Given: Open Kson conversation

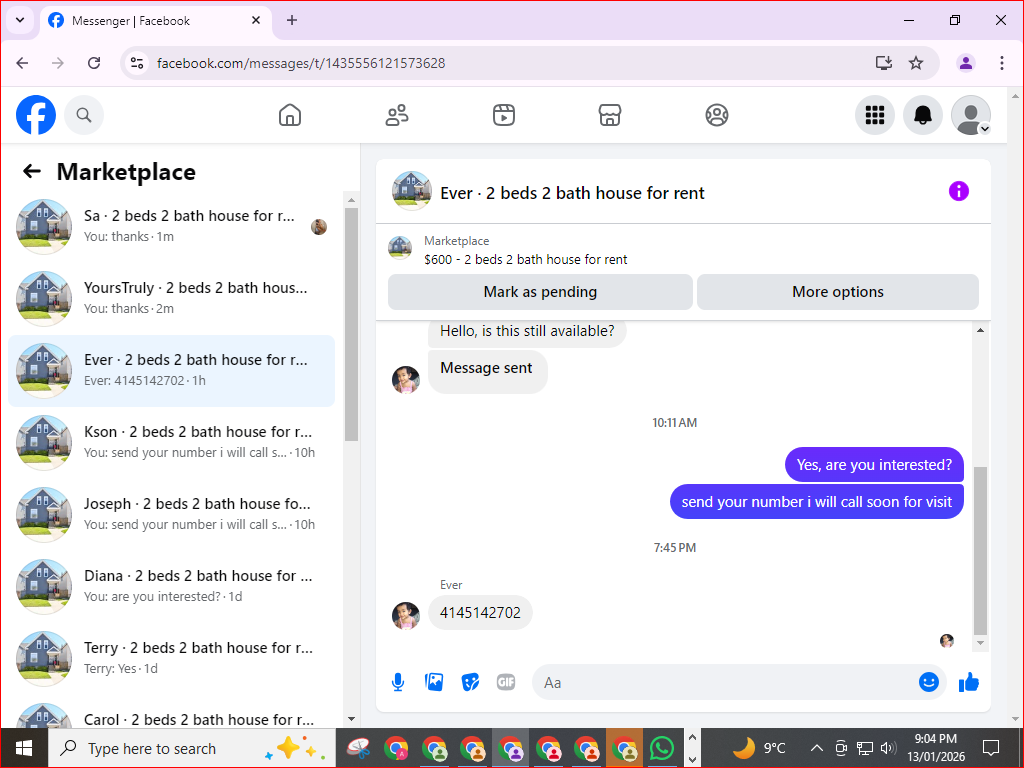Looking at the screenshot, I should [x=172, y=442].
